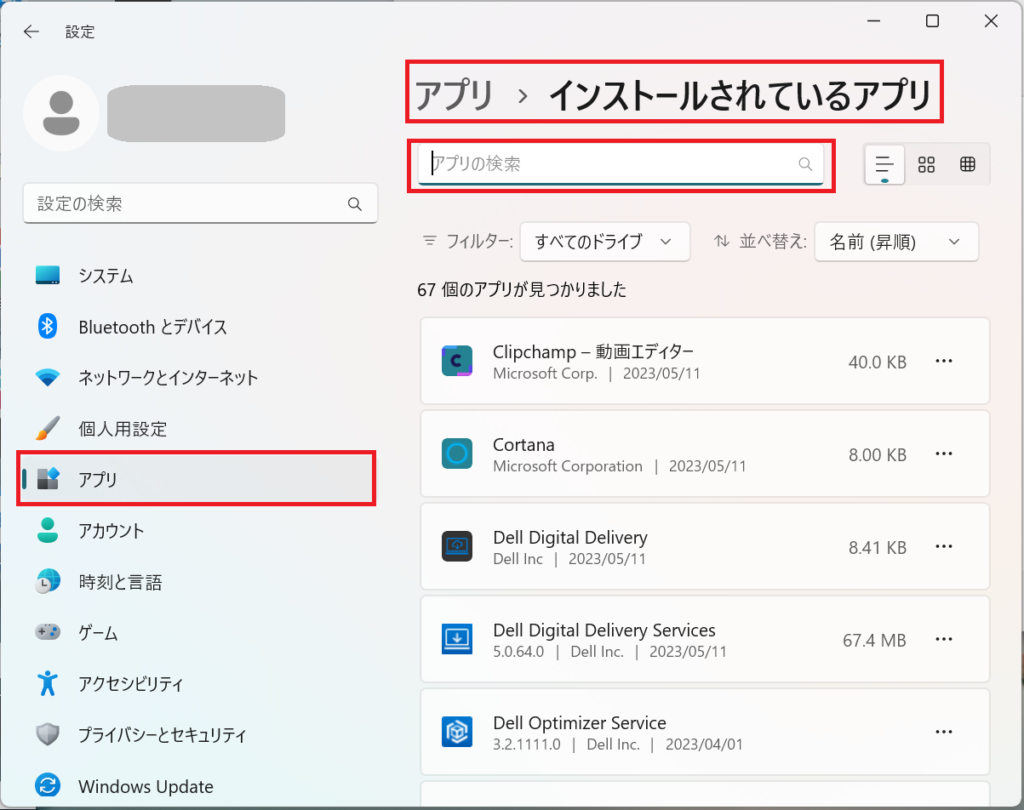Open more options for Dell Optimizer Service
The height and width of the screenshot is (810, 1024).
click(x=944, y=732)
